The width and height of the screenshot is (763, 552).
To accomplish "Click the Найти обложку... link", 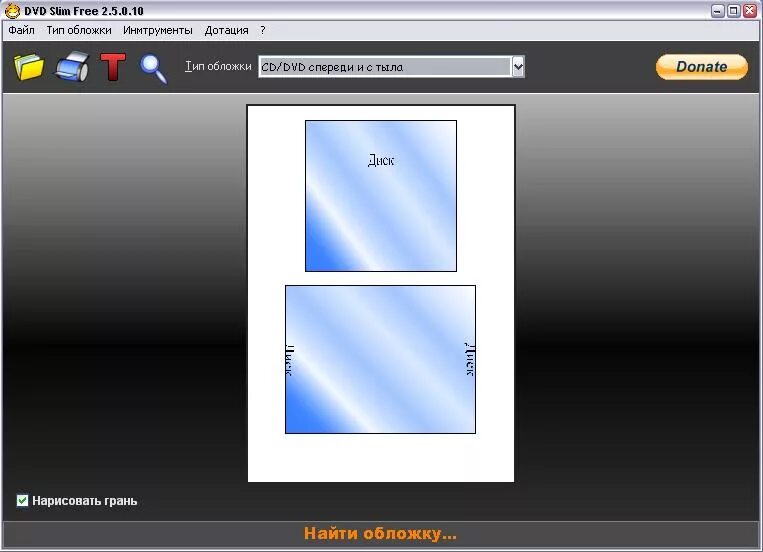I will tap(381, 534).
